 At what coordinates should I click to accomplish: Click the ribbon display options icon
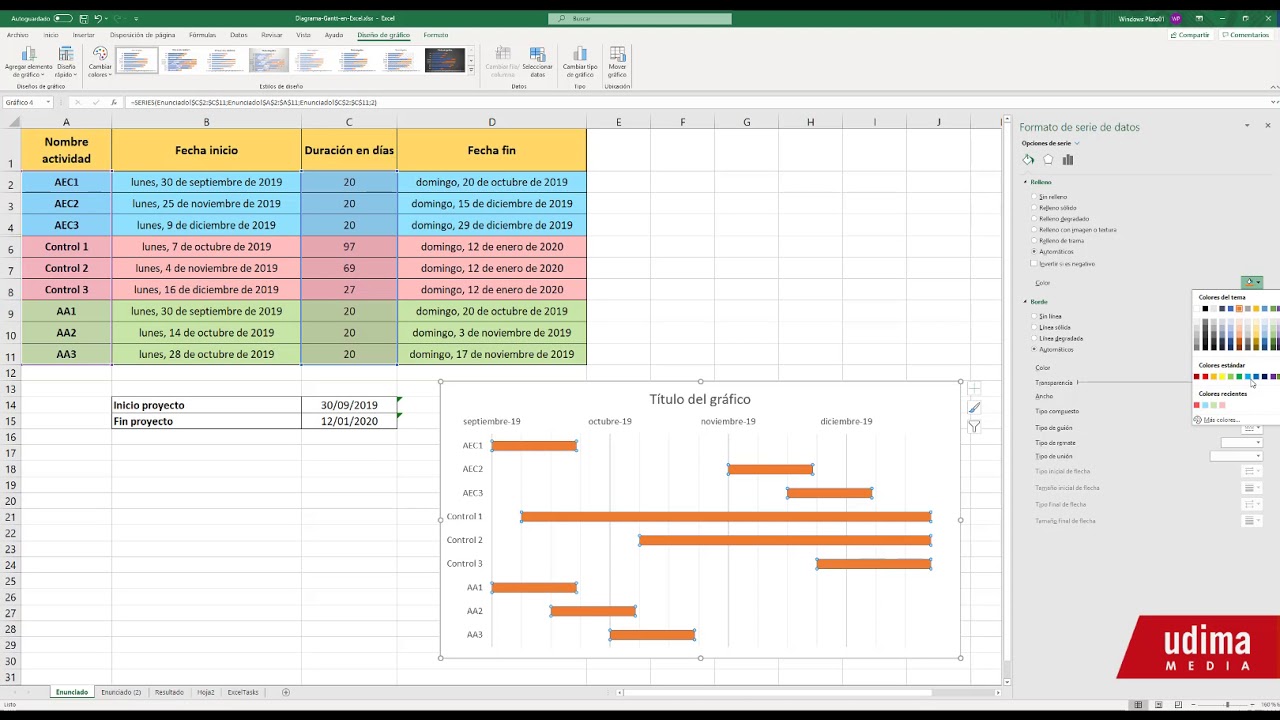coord(1199,18)
